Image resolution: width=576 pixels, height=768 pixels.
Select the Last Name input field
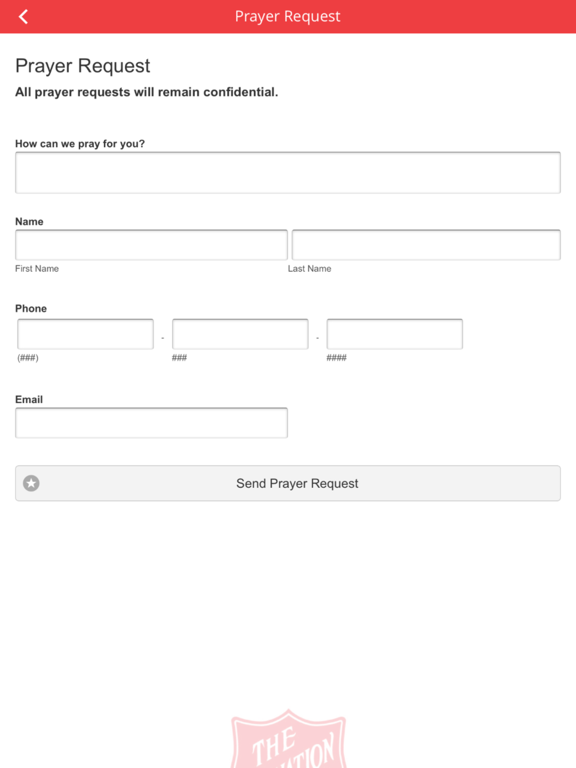pos(426,245)
